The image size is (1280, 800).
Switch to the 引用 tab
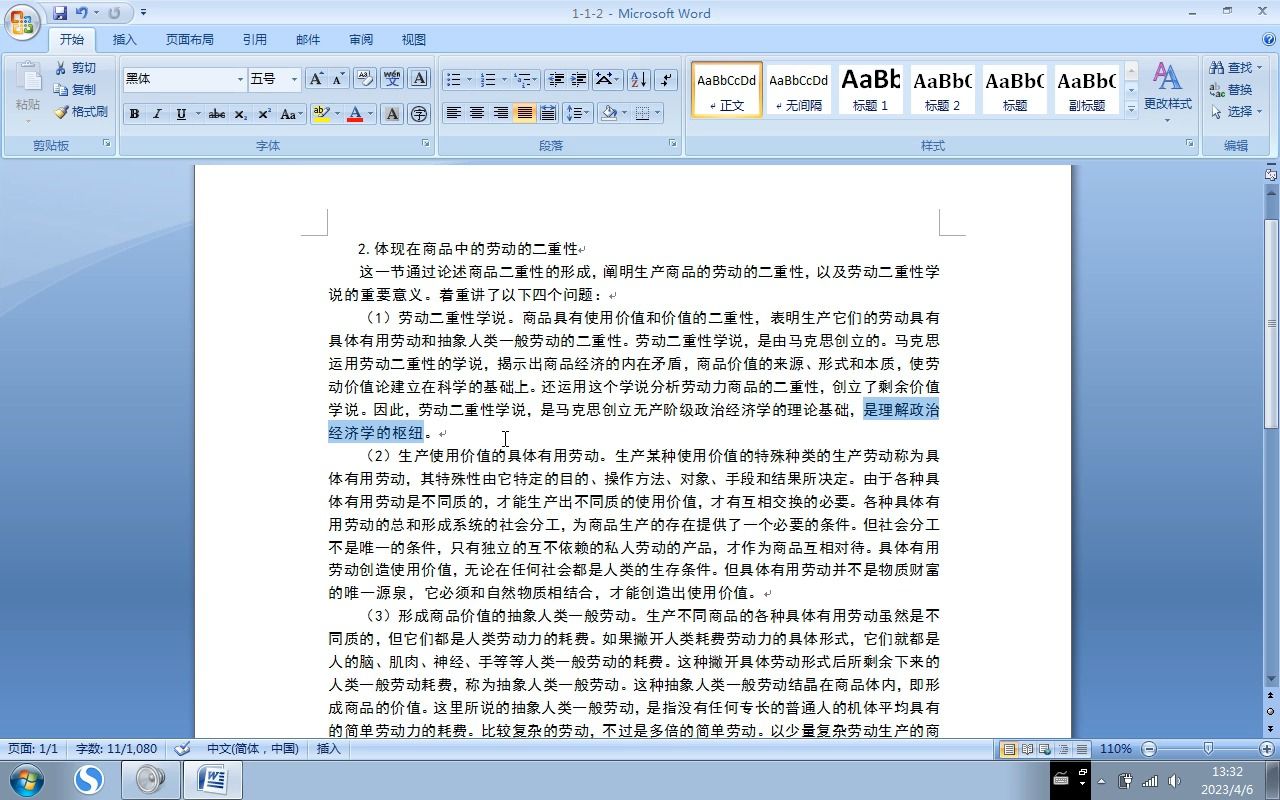pyautogui.click(x=255, y=40)
